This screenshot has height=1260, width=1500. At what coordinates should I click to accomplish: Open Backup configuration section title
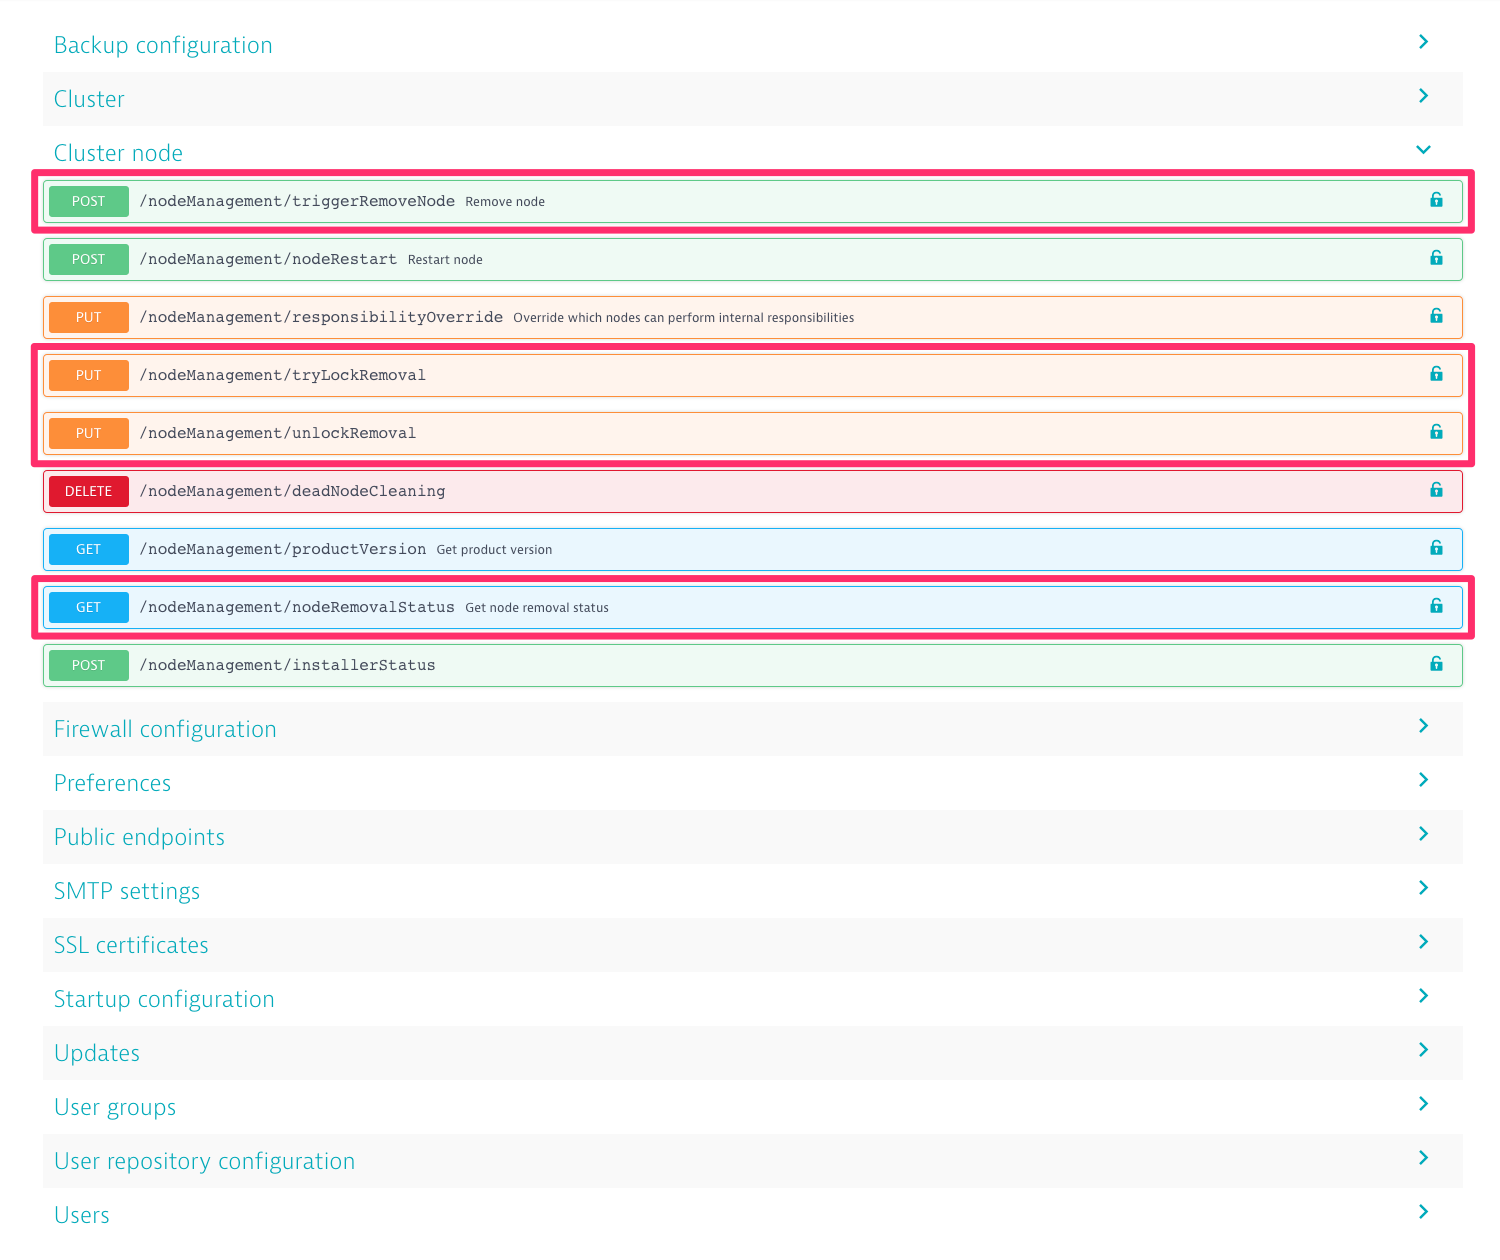pos(163,46)
